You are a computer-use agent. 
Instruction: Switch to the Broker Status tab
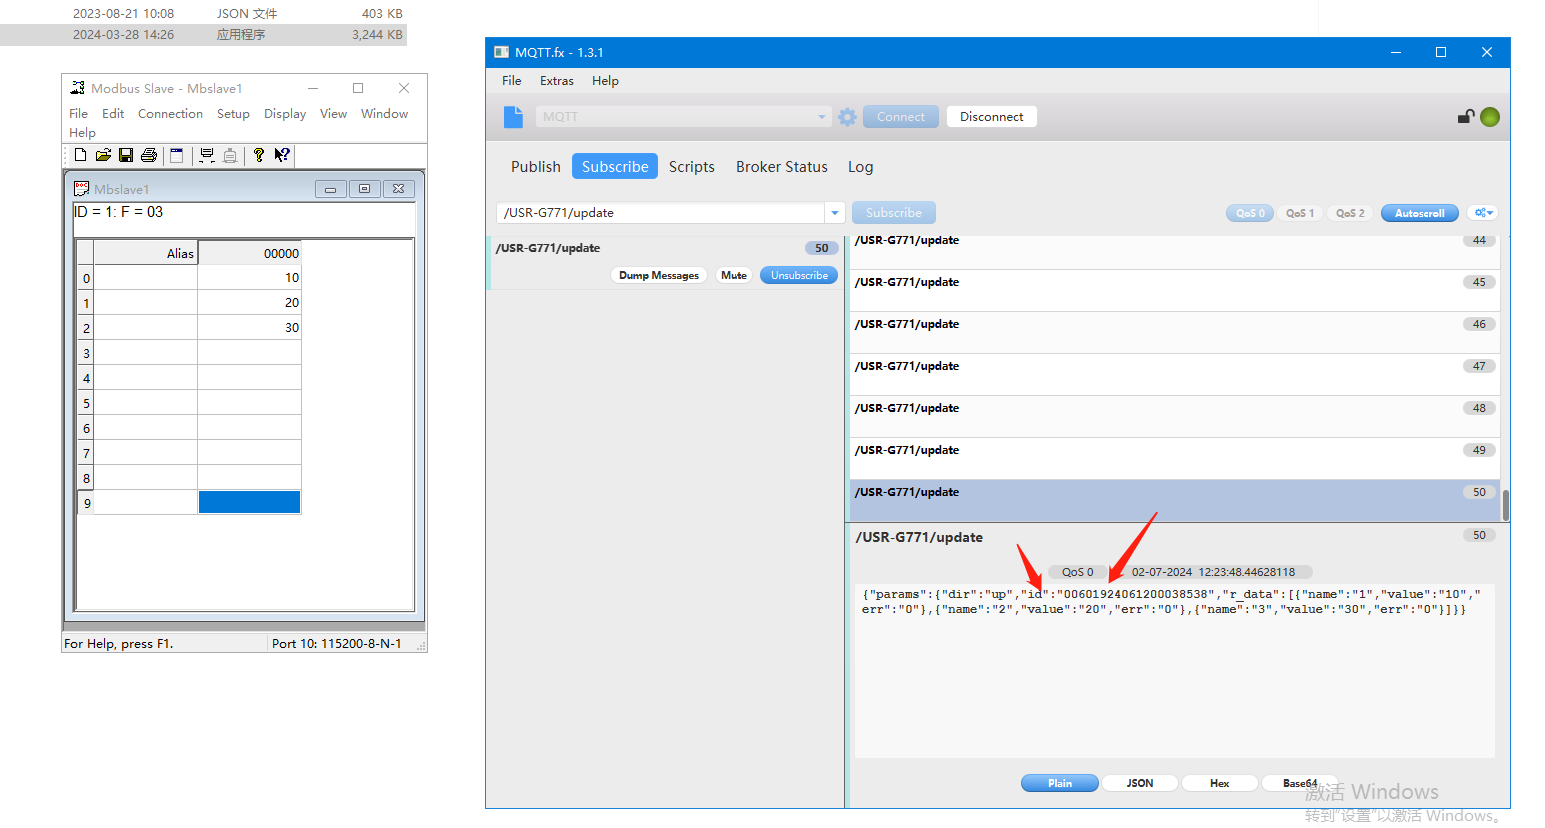tap(782, 167)
